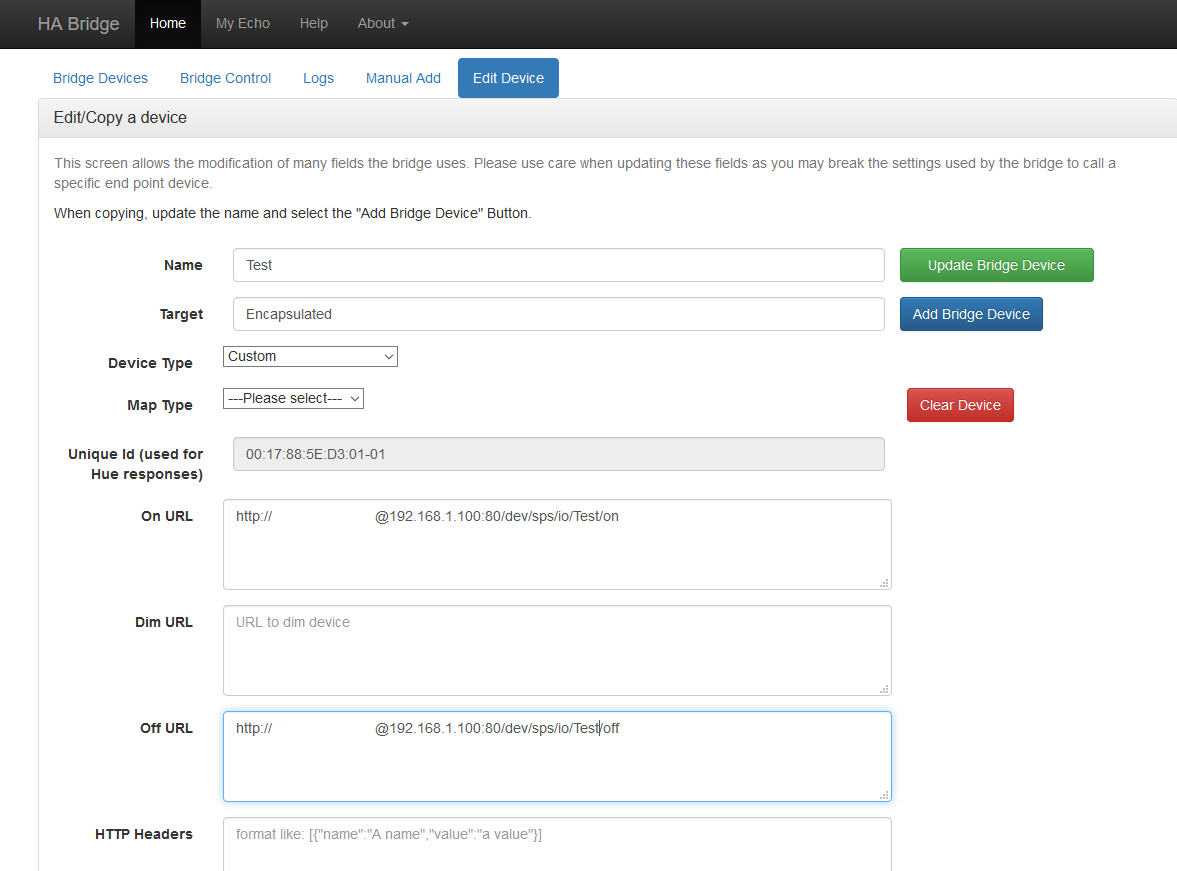This screenshot has width=1177, height=871.
Task: Open the Map Type dropdown
Action: [293, 398]
